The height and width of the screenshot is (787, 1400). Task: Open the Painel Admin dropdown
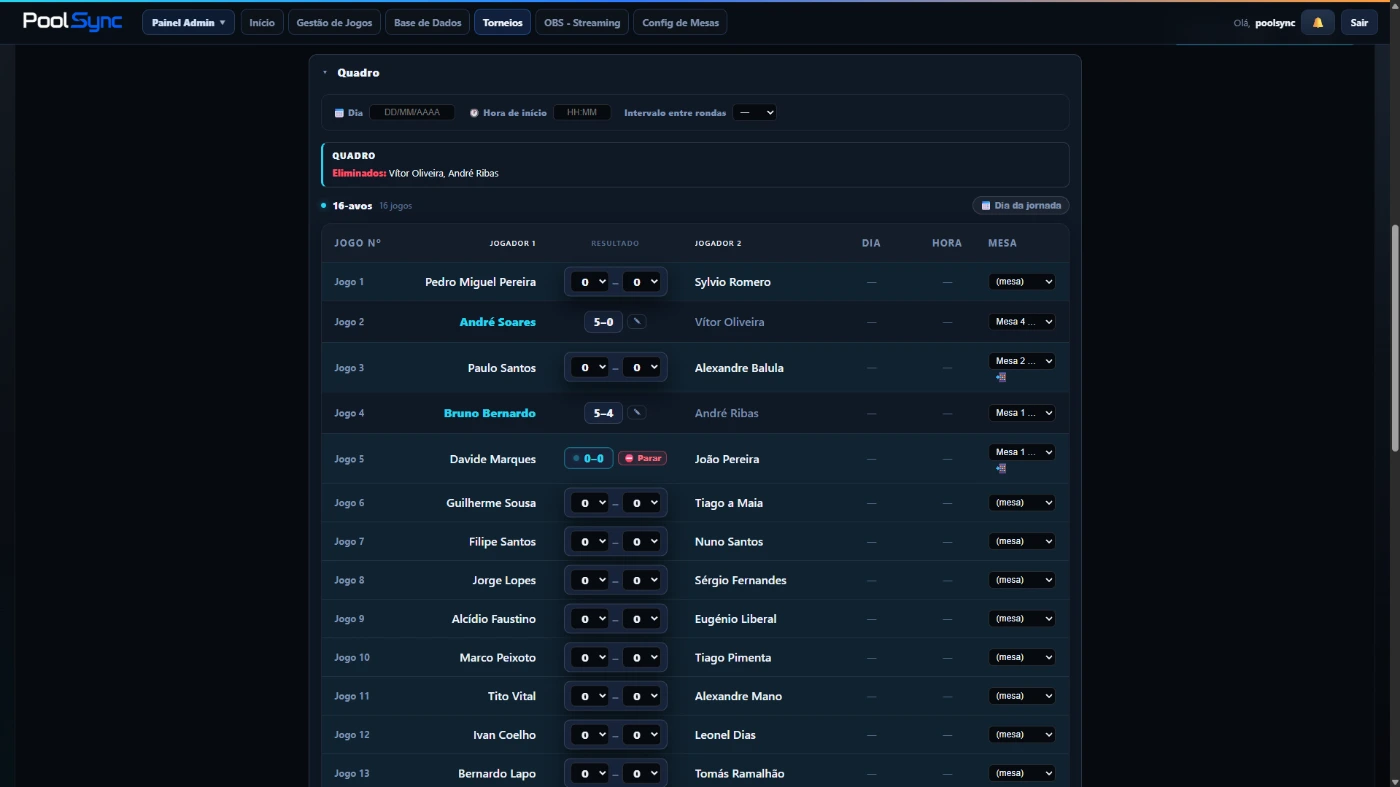click(188, 22)
